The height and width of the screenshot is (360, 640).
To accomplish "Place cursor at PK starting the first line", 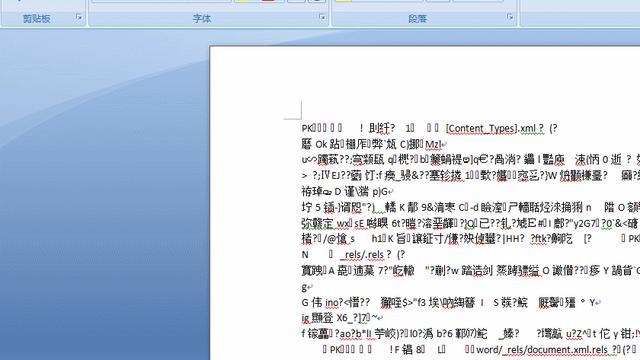I will [307, 128].
